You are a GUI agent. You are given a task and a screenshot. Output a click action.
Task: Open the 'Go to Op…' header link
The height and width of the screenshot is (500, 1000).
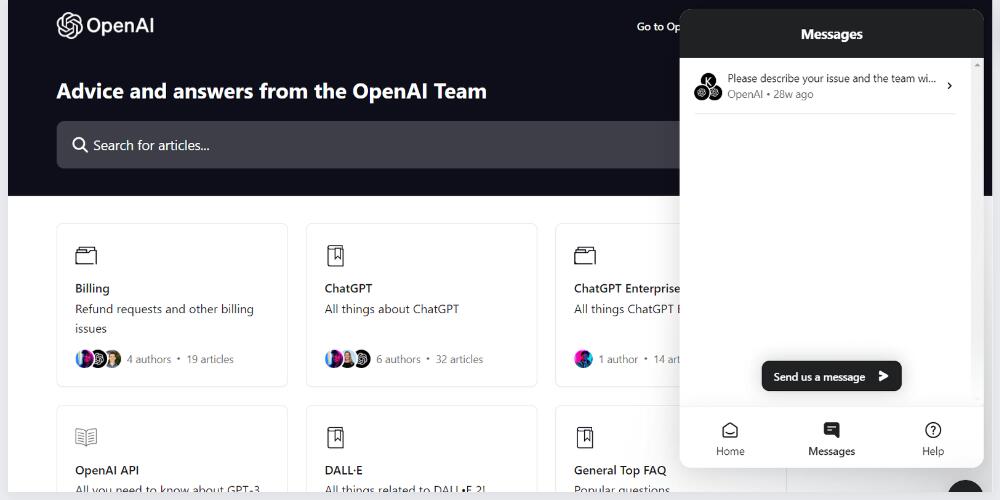coord(658,27)
